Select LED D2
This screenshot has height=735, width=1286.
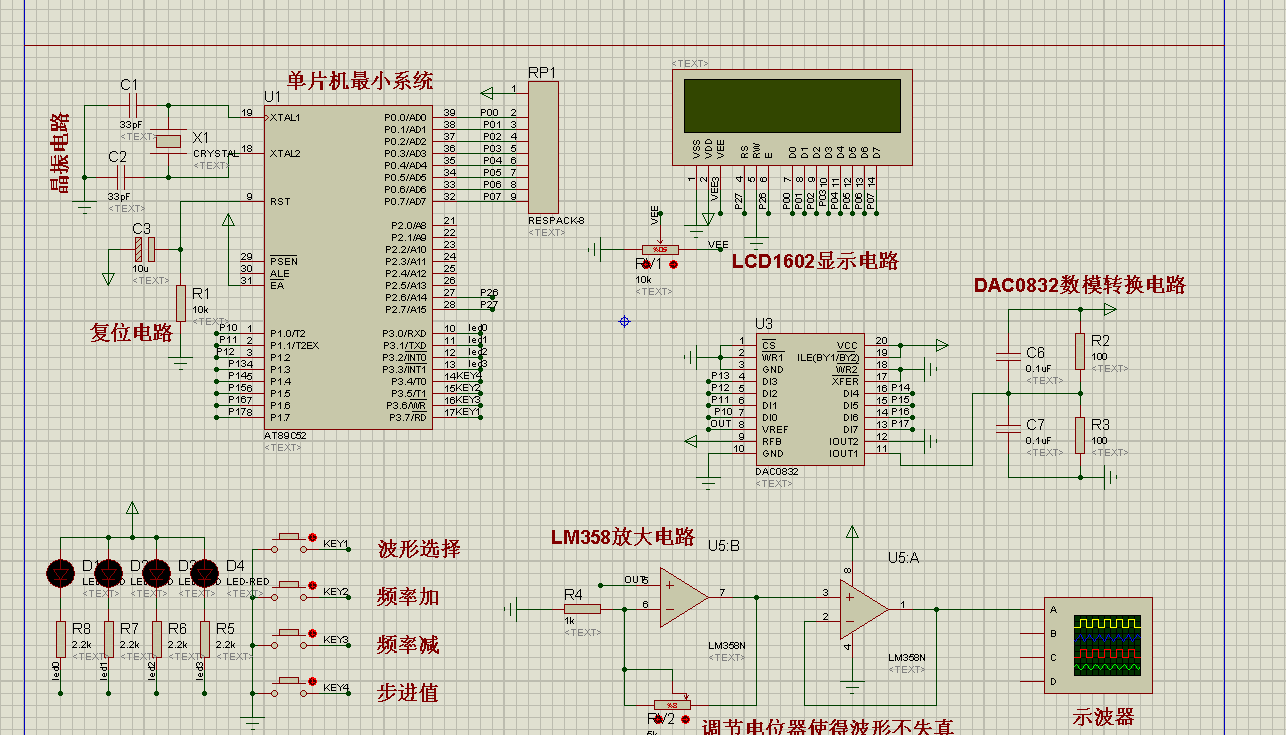[x=108, y=573]
